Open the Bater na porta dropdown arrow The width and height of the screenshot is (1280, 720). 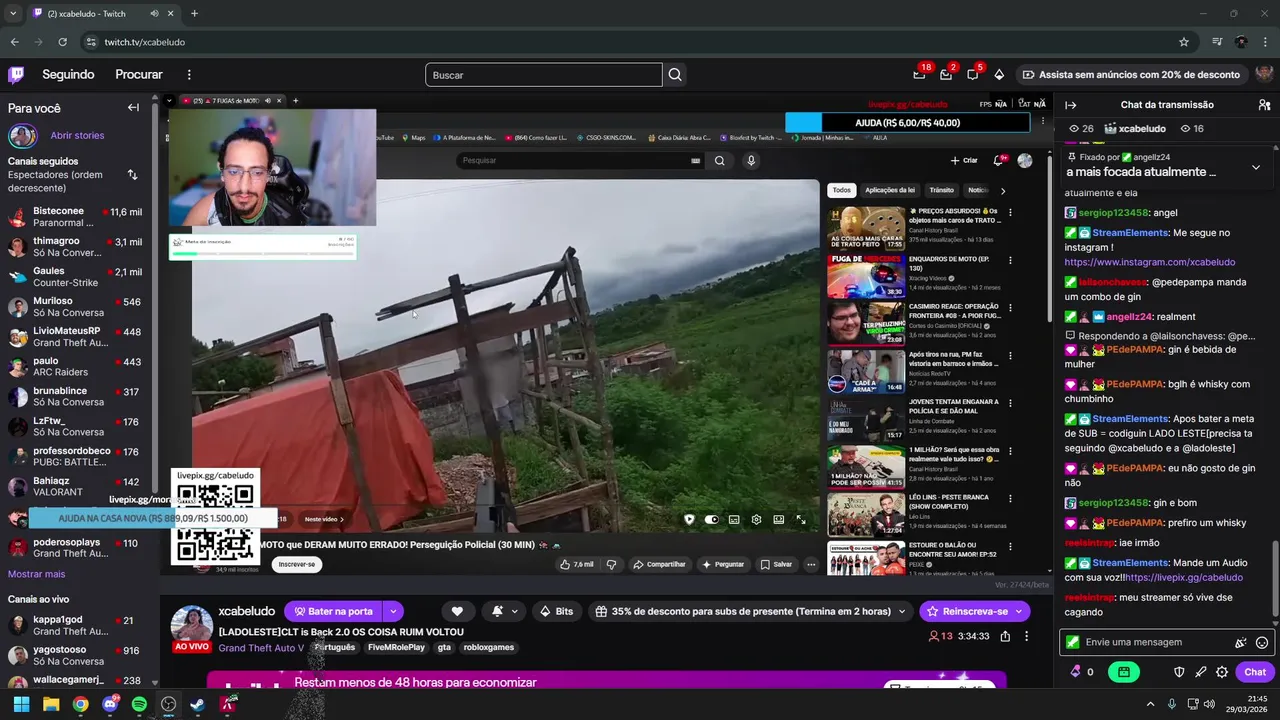(394, 611)
